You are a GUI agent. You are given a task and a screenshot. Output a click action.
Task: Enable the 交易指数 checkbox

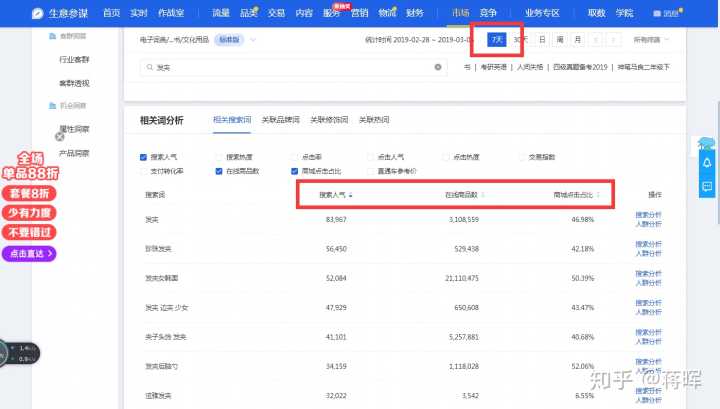[521, 157]
